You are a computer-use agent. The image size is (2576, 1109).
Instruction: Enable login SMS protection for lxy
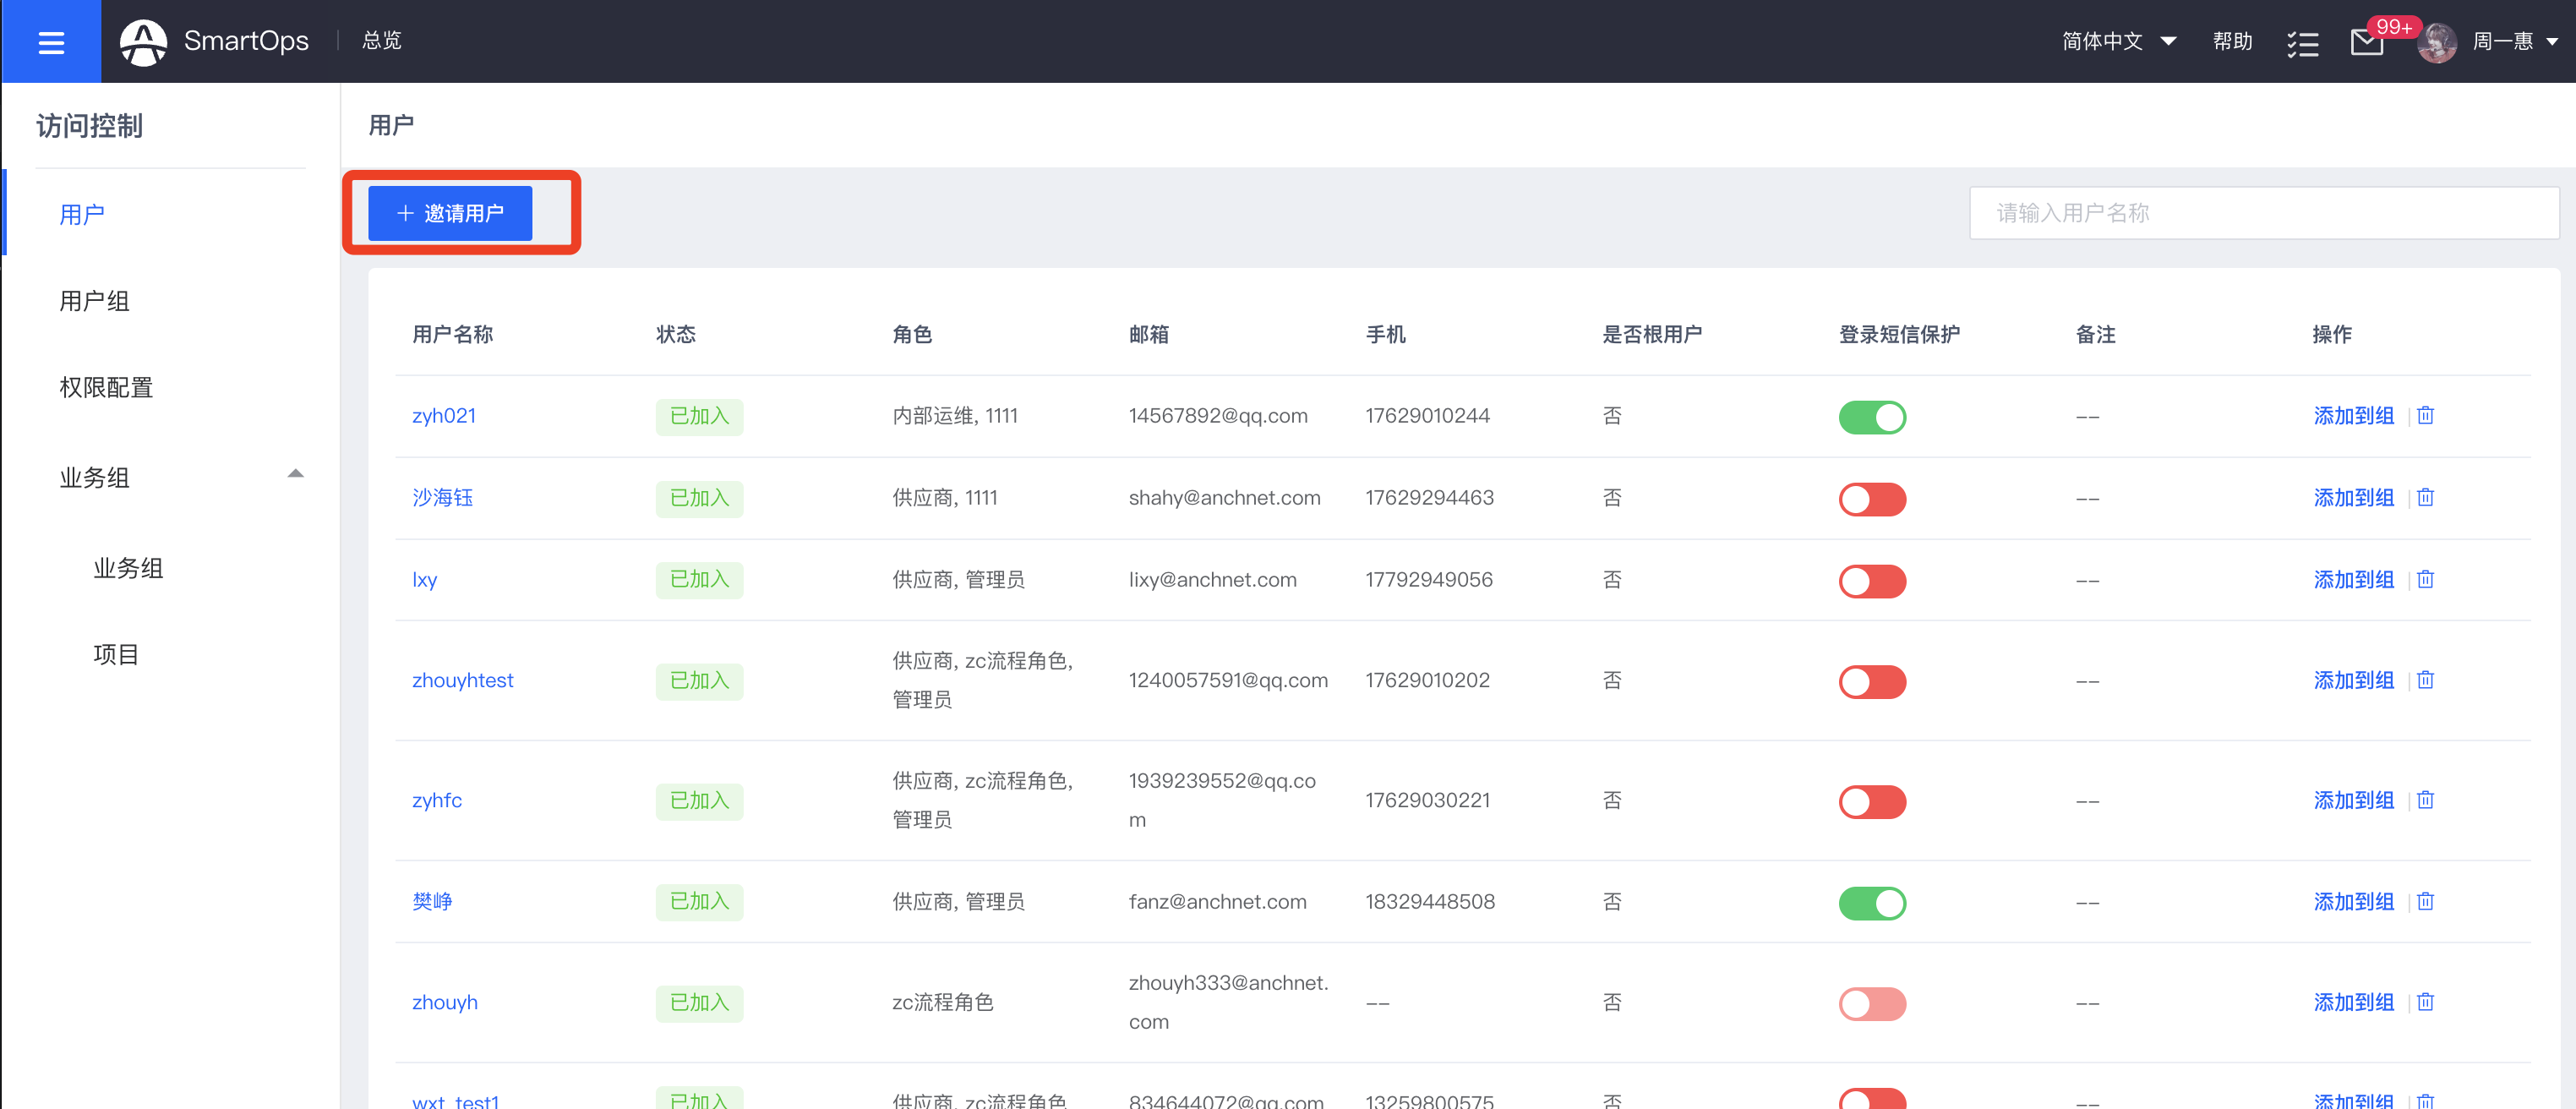[1872, 581]
